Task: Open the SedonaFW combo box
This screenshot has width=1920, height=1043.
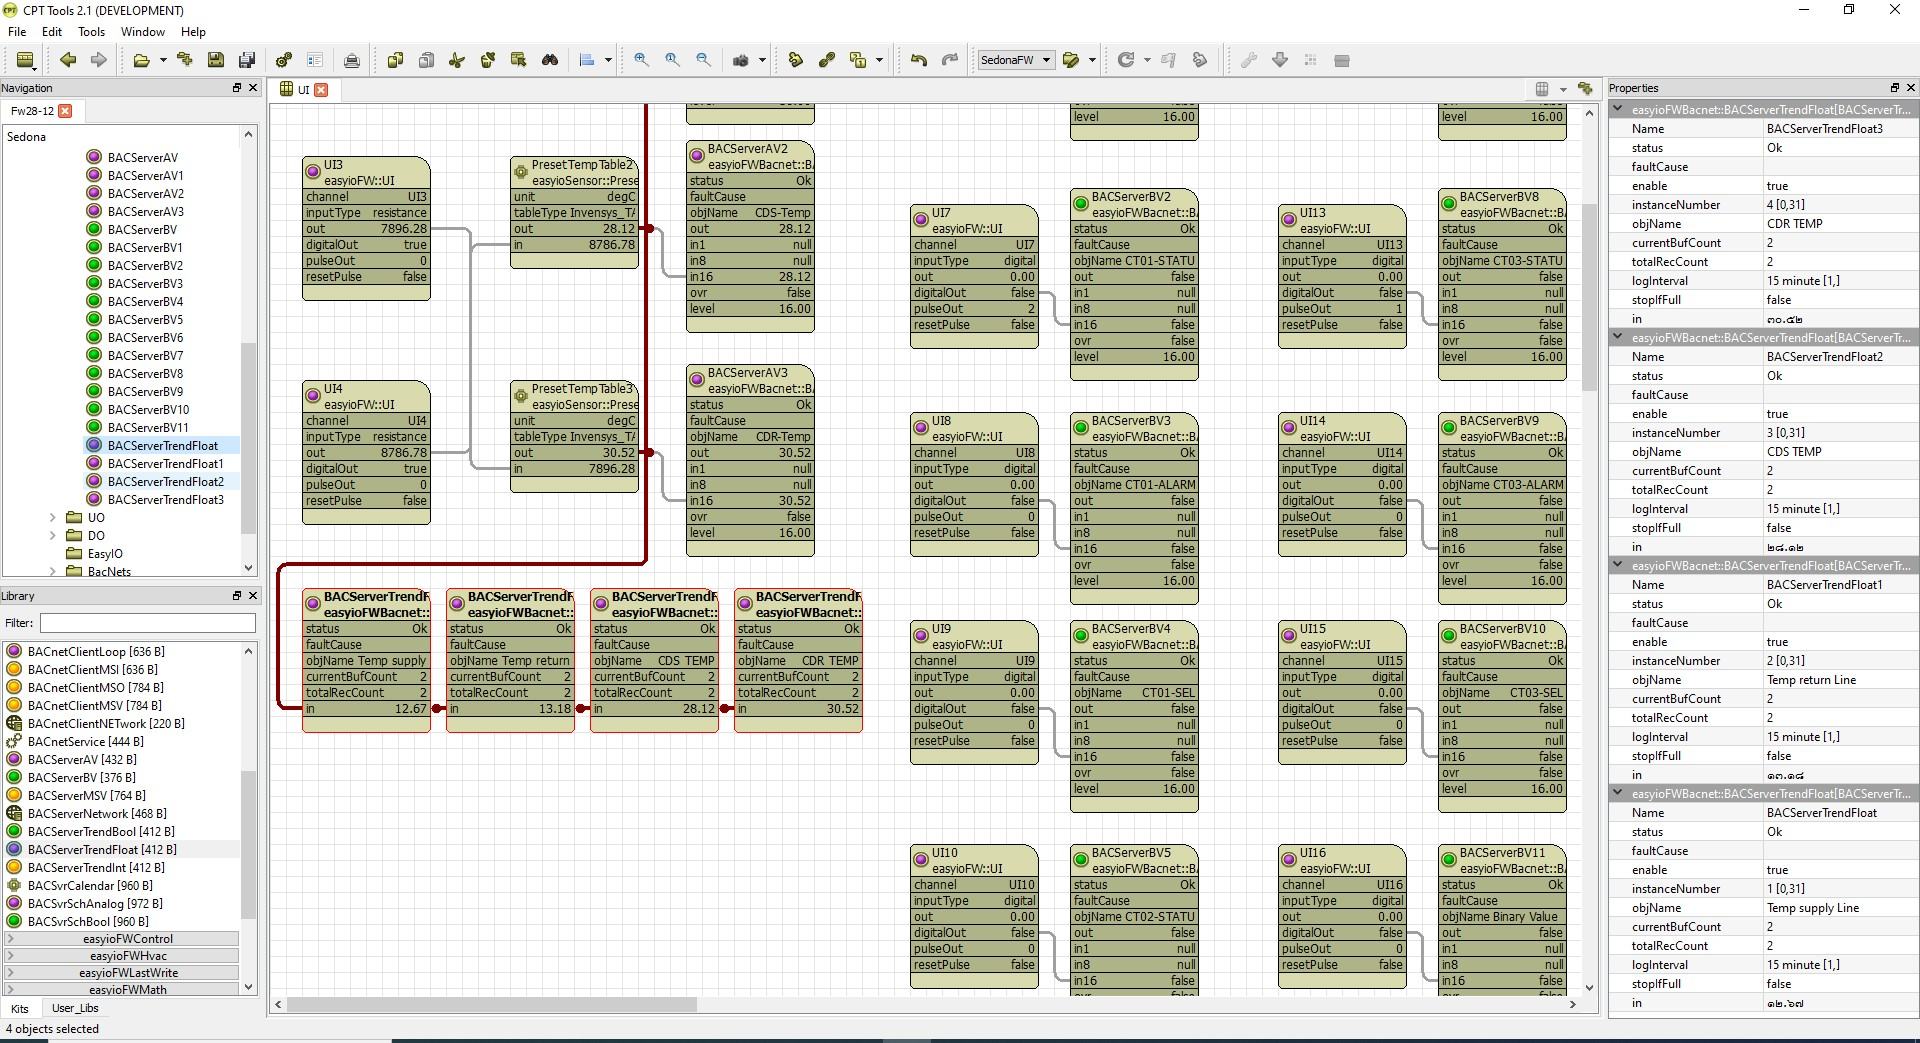Action: 1016,60
